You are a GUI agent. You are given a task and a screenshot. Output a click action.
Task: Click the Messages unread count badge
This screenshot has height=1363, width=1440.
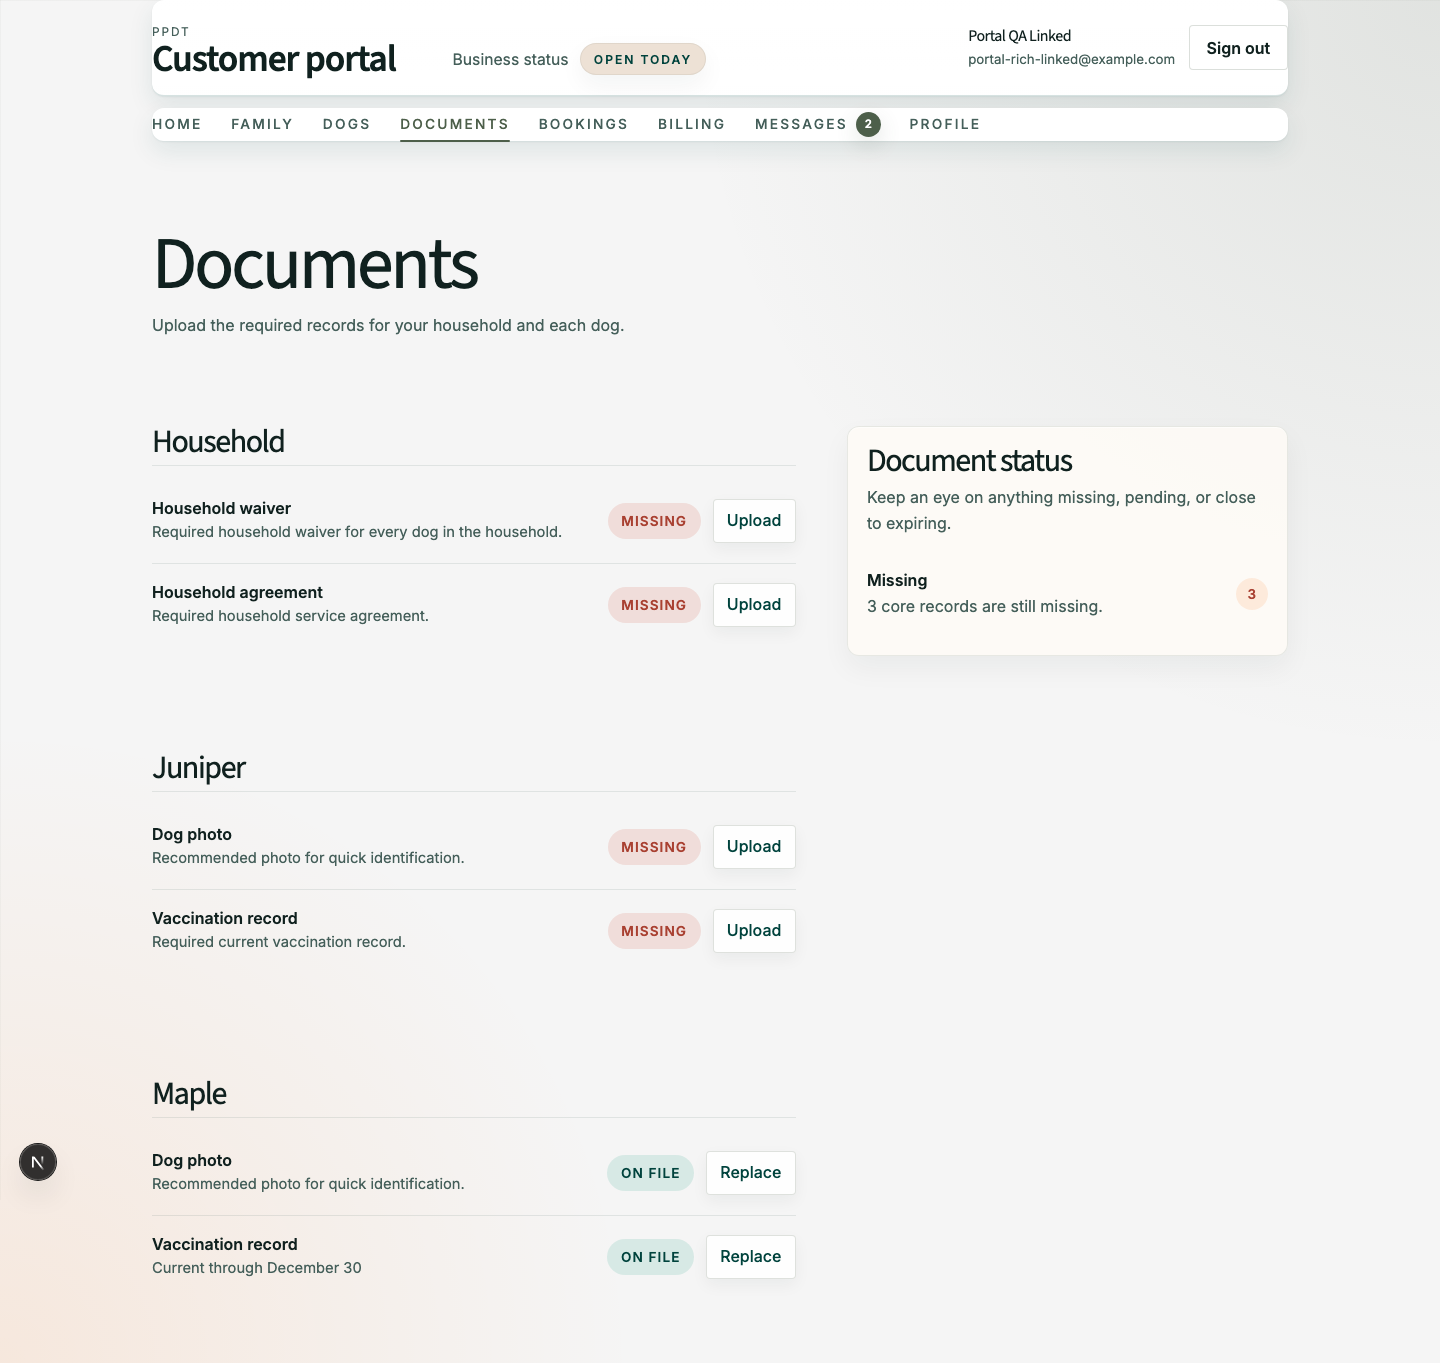tap(868, 124)
